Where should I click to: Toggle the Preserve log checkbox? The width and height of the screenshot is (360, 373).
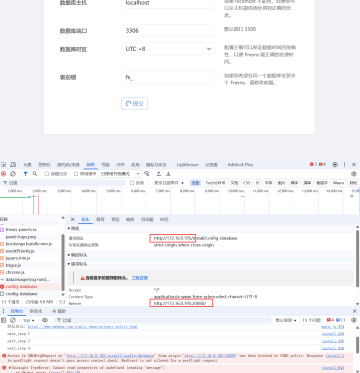47,174
